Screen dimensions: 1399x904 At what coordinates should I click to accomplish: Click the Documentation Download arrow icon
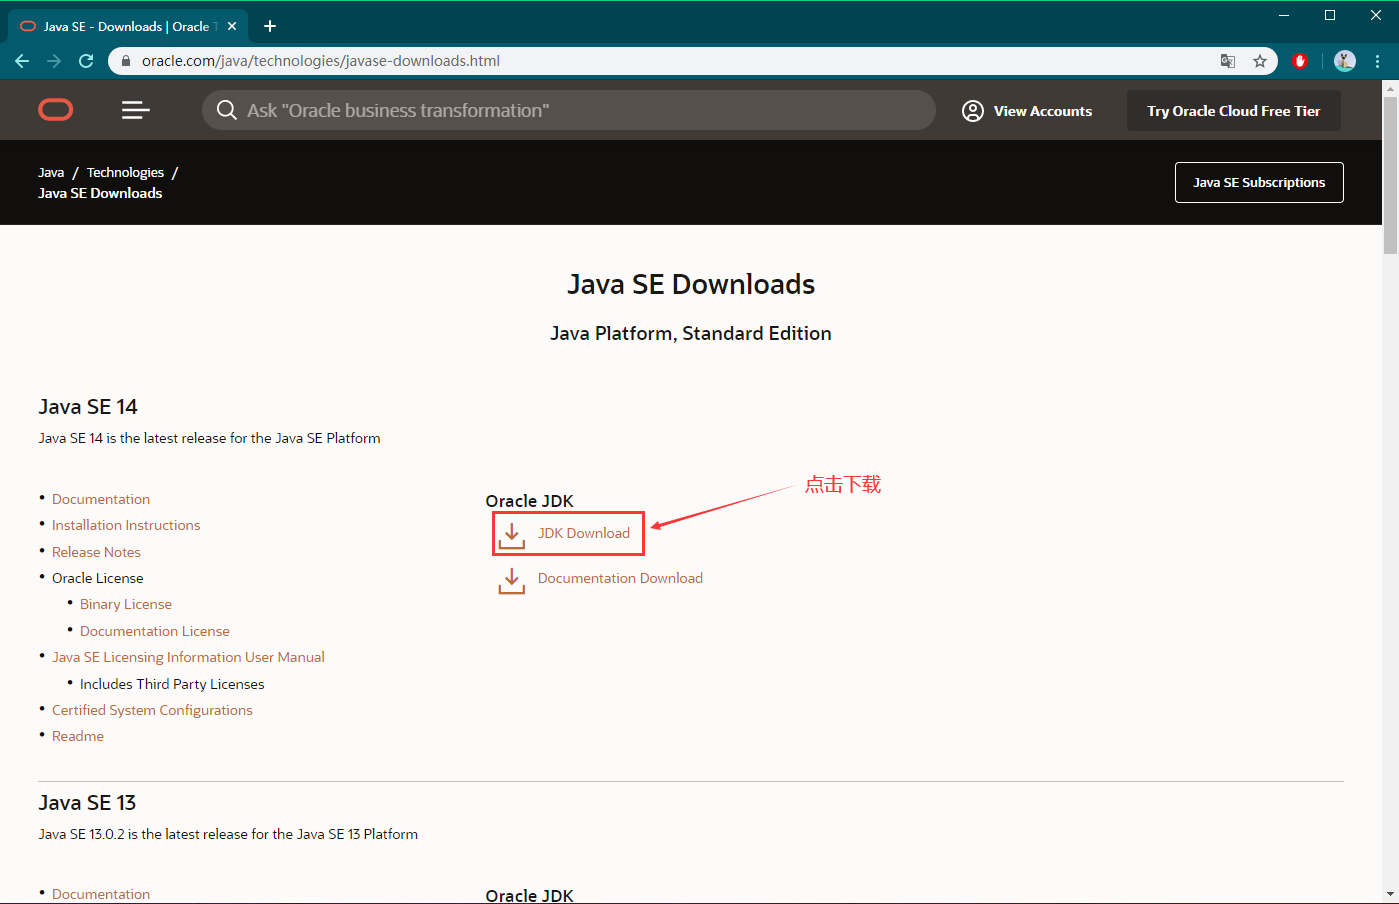[512, 580]
